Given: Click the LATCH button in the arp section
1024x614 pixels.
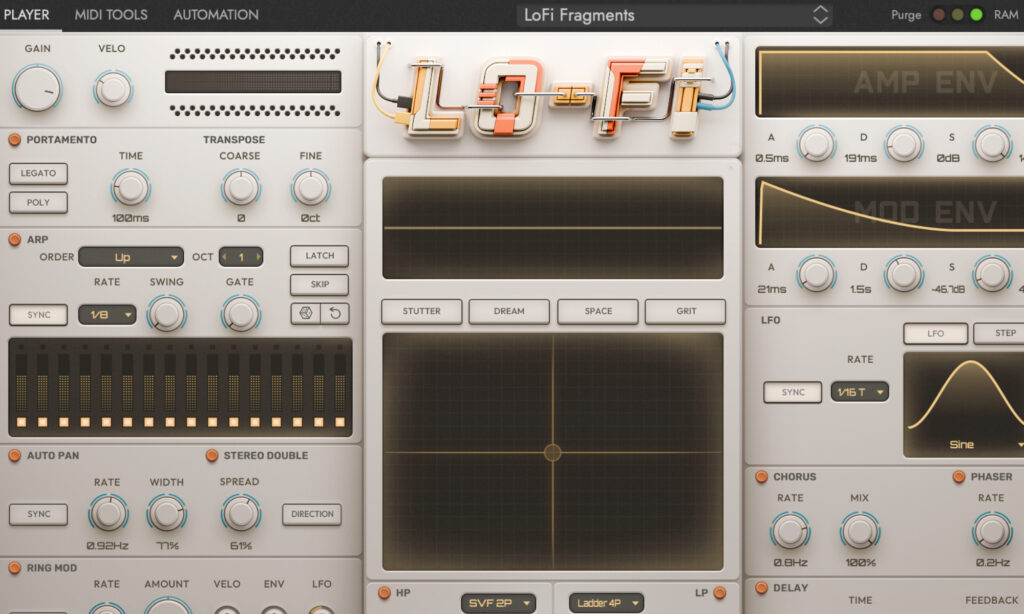Looking at the screenshot, I should click(x=319, y=256).
